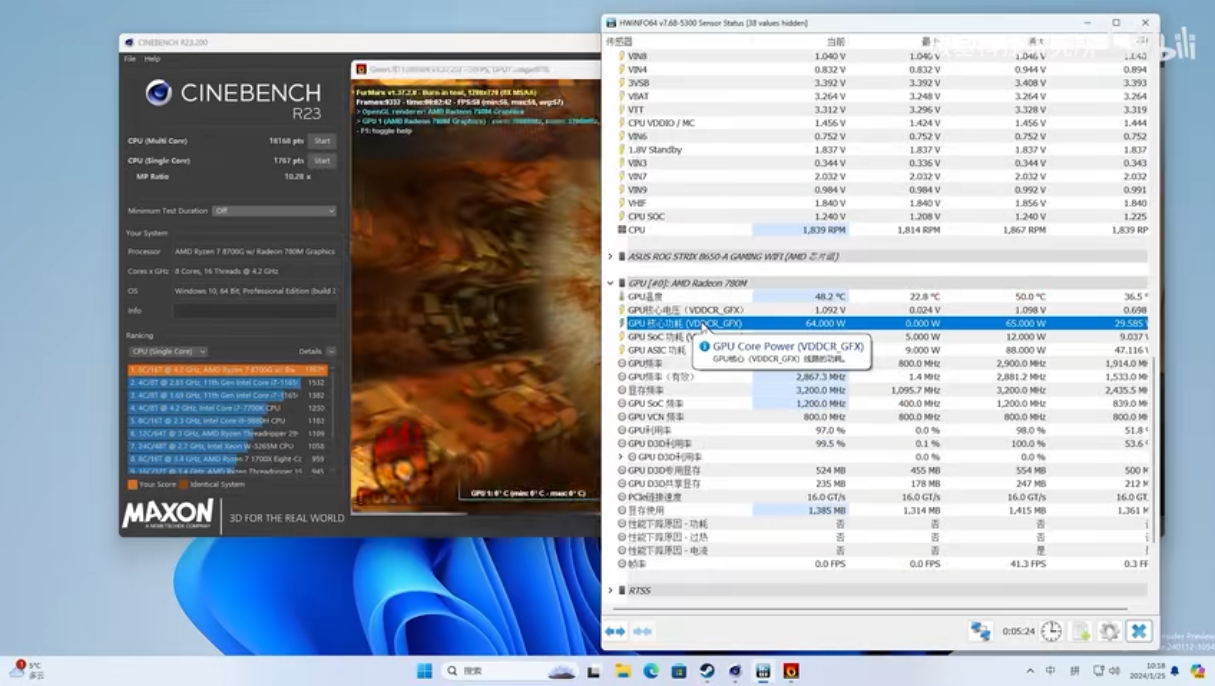Select the PCIe链接速度 row
The image size is (1215, 686).
[x=883, y=497]
